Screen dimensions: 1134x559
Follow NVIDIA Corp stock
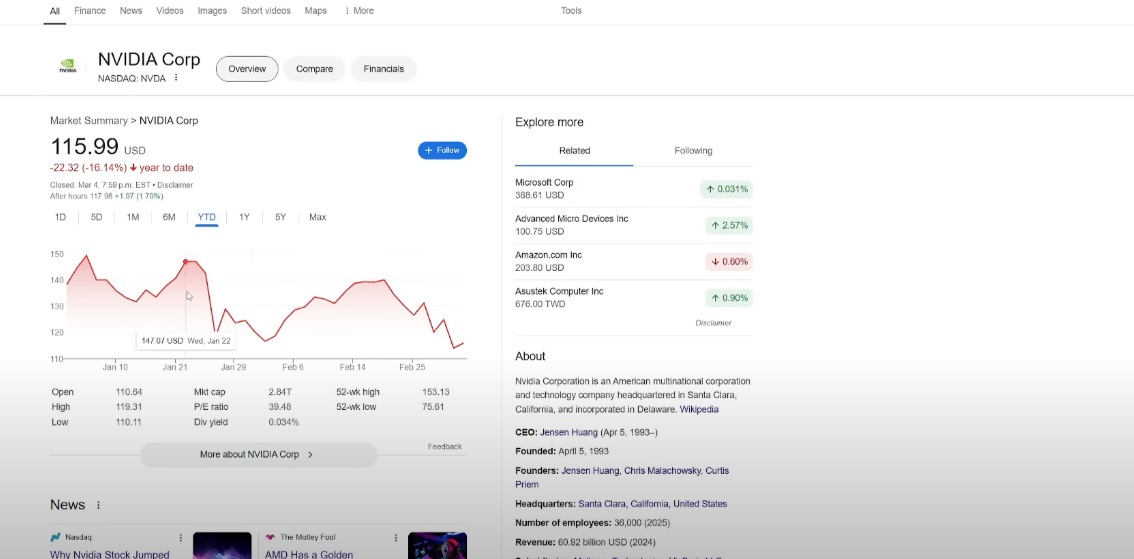[x=443, y=150]
